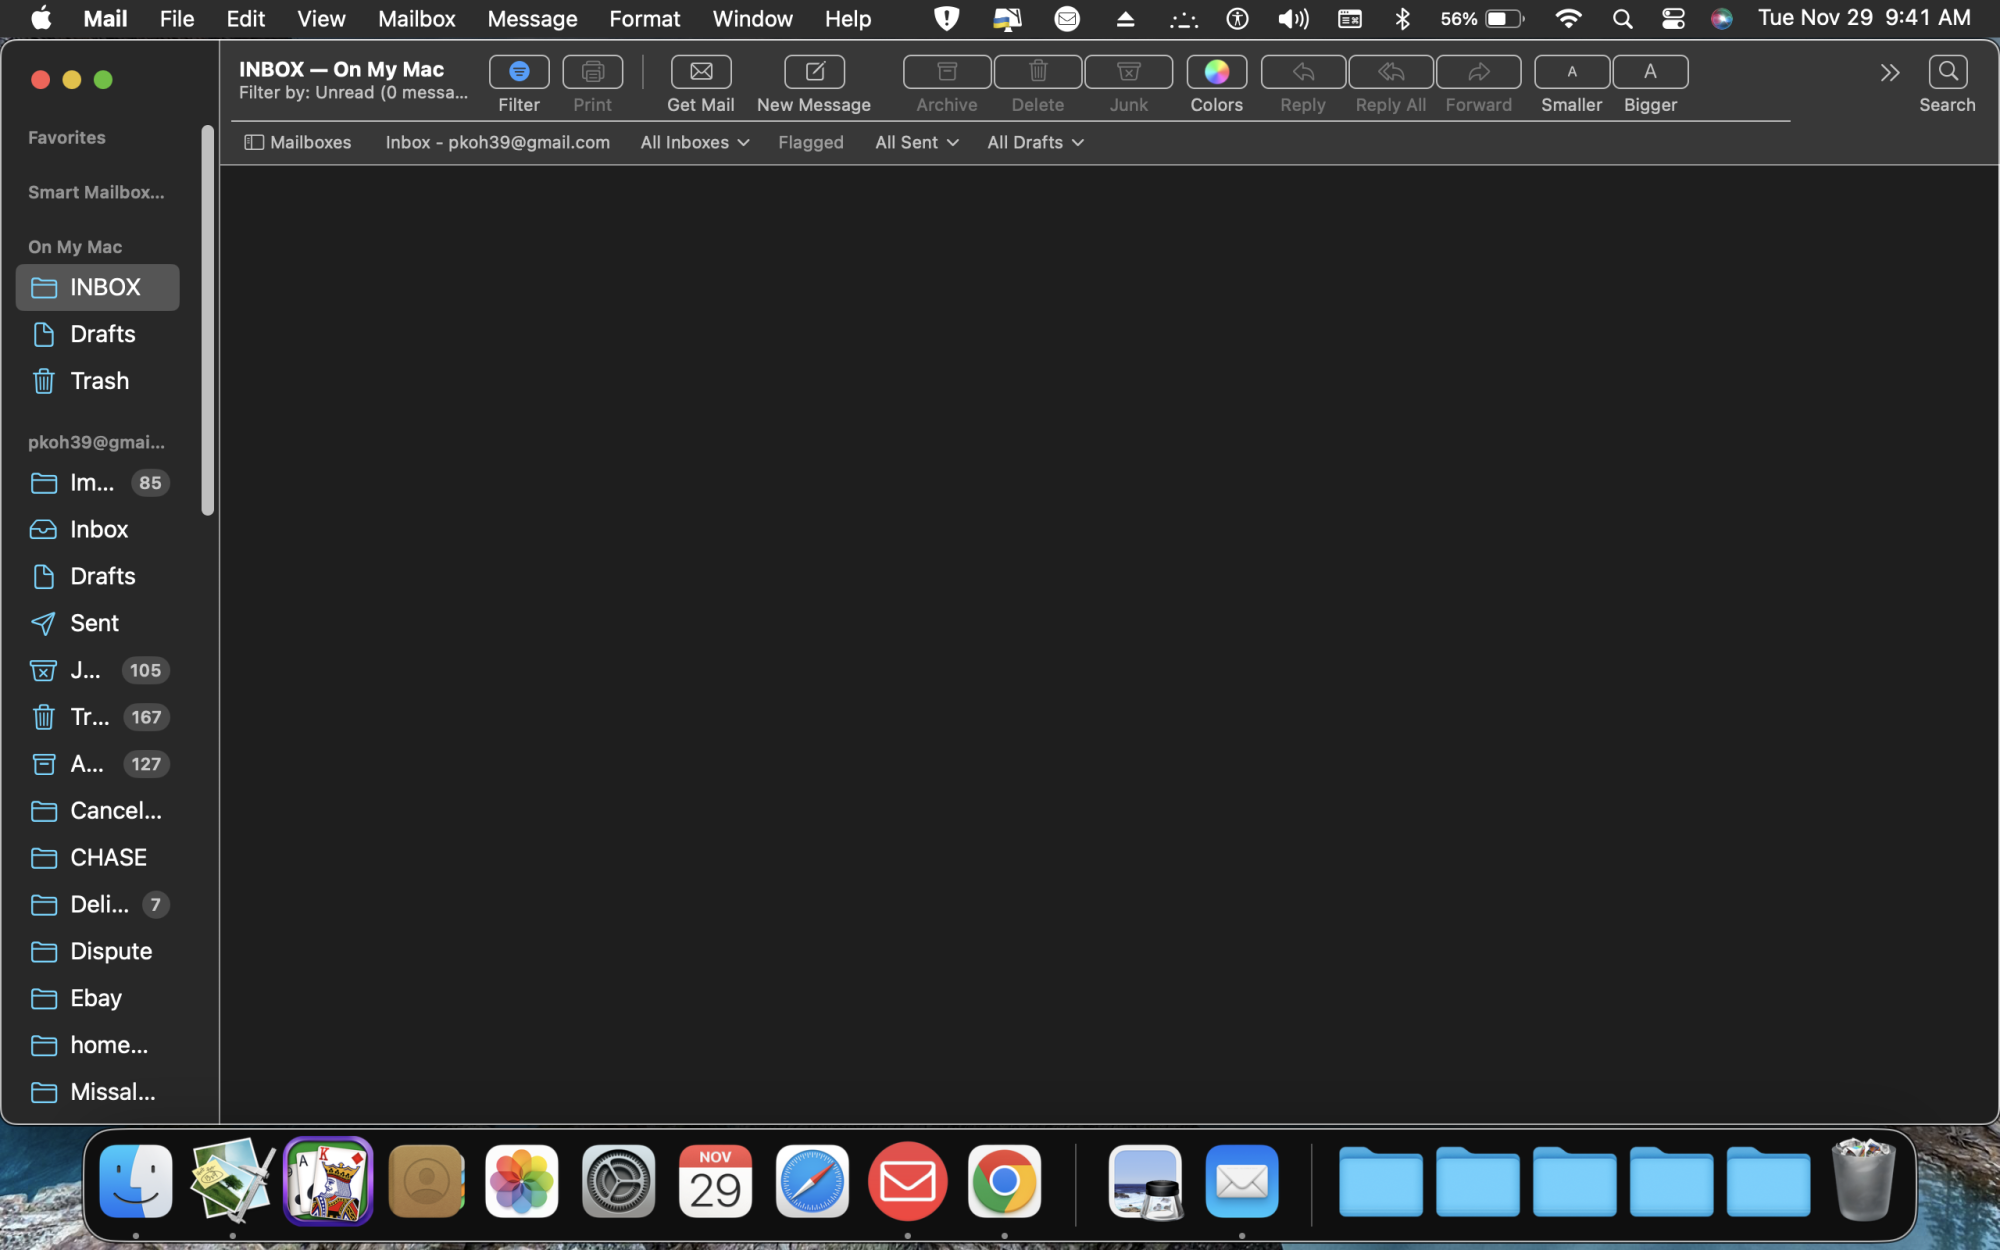Open the Mailbox menu in the menu bar
The height and width of the screenshot is (1250, 2000).
[416, 18]
